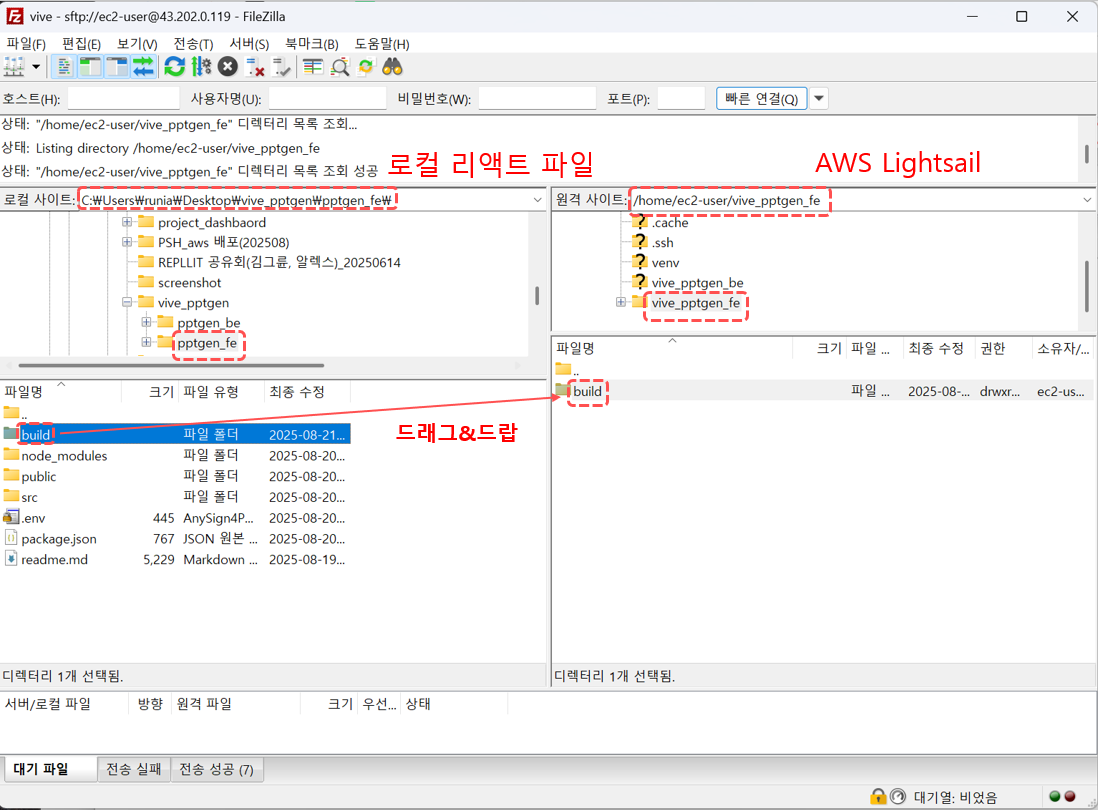
Task: Disconnect from the current server
Action: click(255, 67)
